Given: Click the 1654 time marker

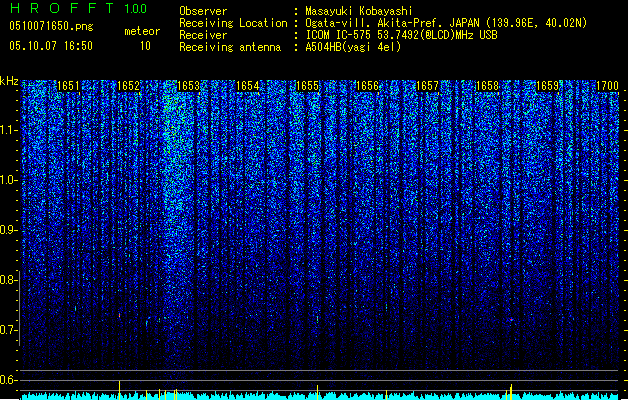Looking at the screenshot, I should [x=248, y=86].
